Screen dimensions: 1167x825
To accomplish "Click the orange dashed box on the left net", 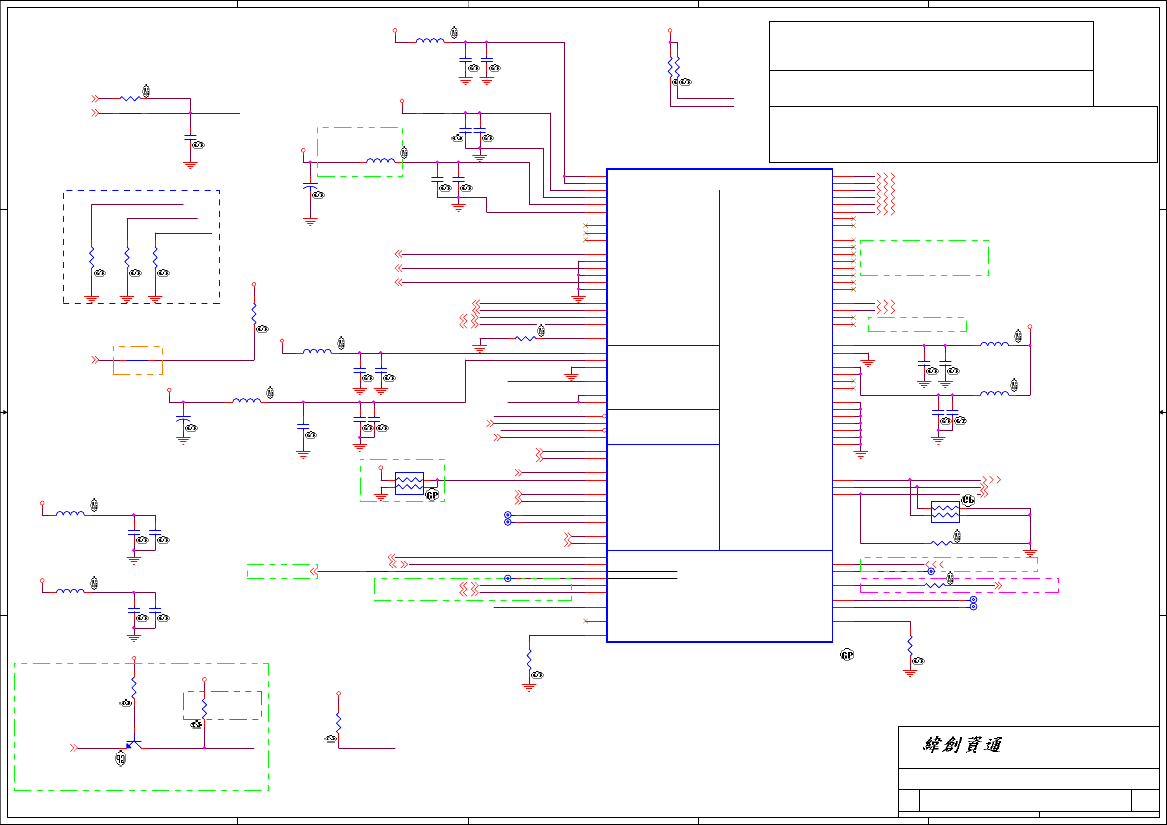I will tap(138, 360).
